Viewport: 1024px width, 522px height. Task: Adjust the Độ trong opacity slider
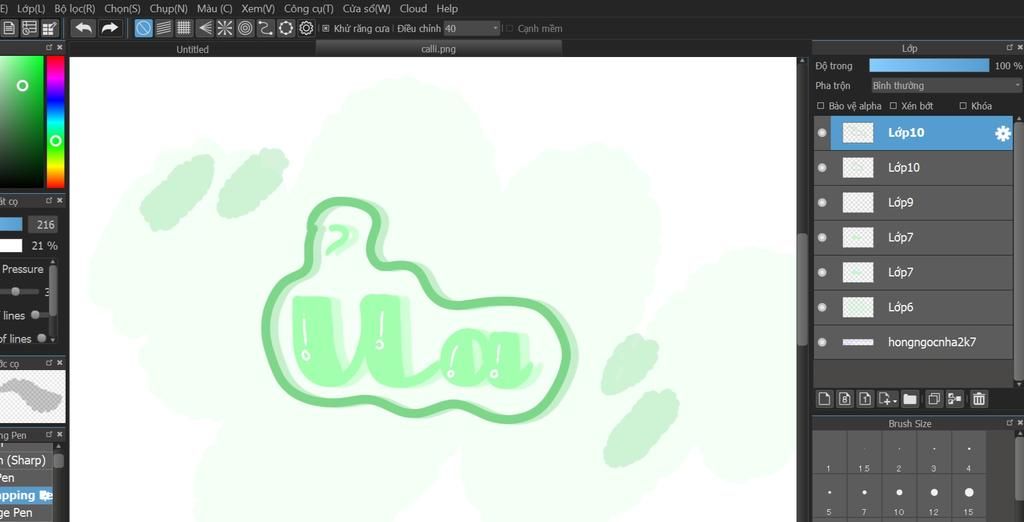point(929,65)
